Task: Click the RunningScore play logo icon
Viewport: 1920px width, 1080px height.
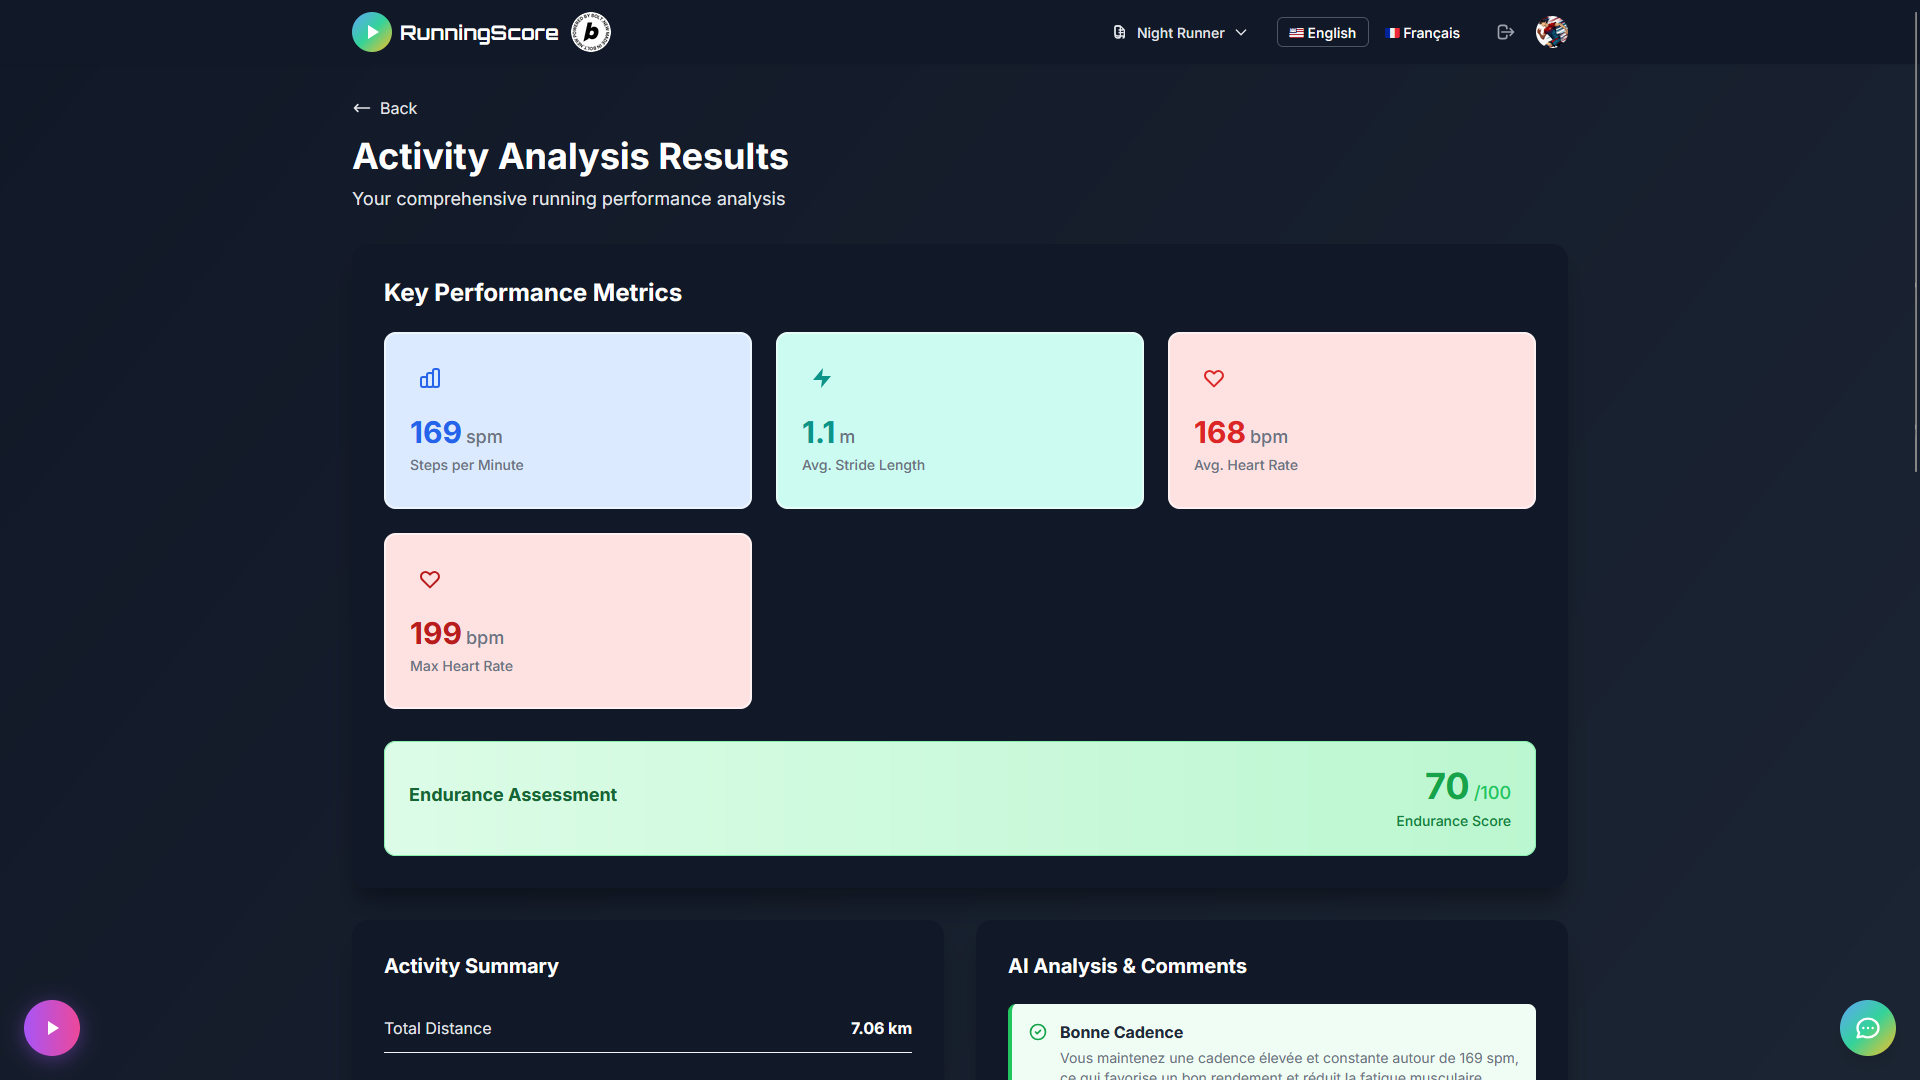Action: point(371,32)
